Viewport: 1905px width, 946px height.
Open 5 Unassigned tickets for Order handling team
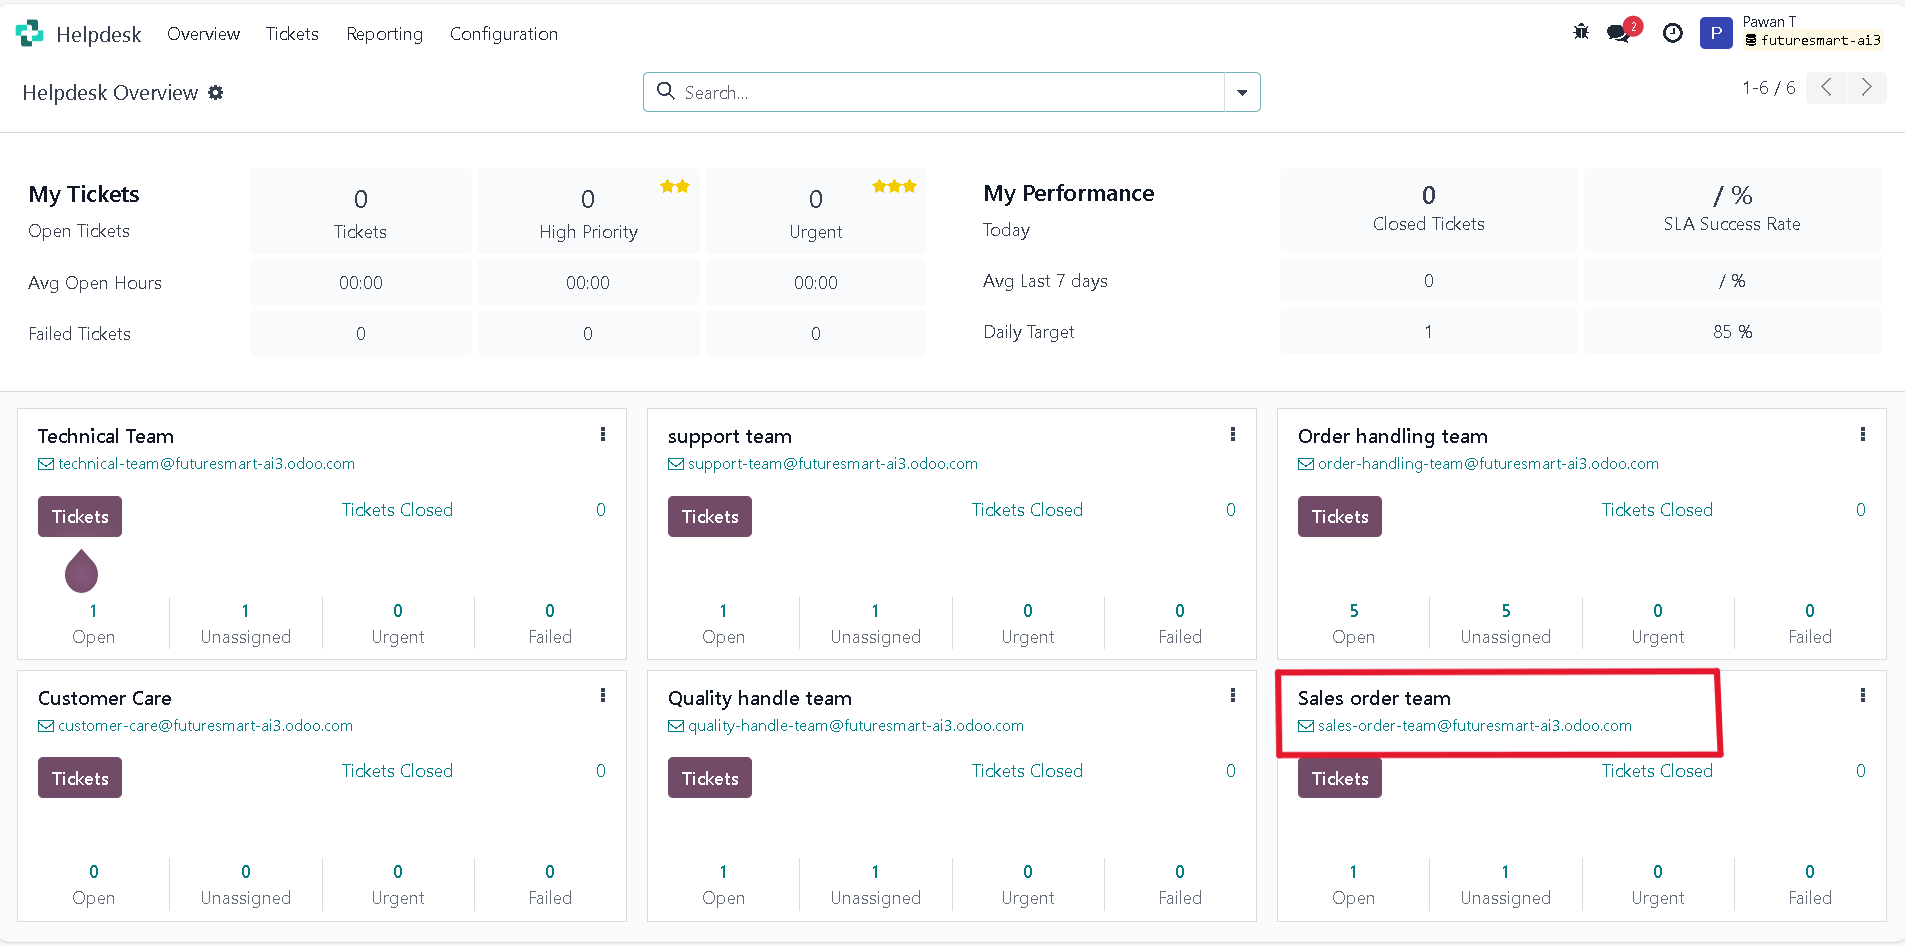coord(1505,623)
